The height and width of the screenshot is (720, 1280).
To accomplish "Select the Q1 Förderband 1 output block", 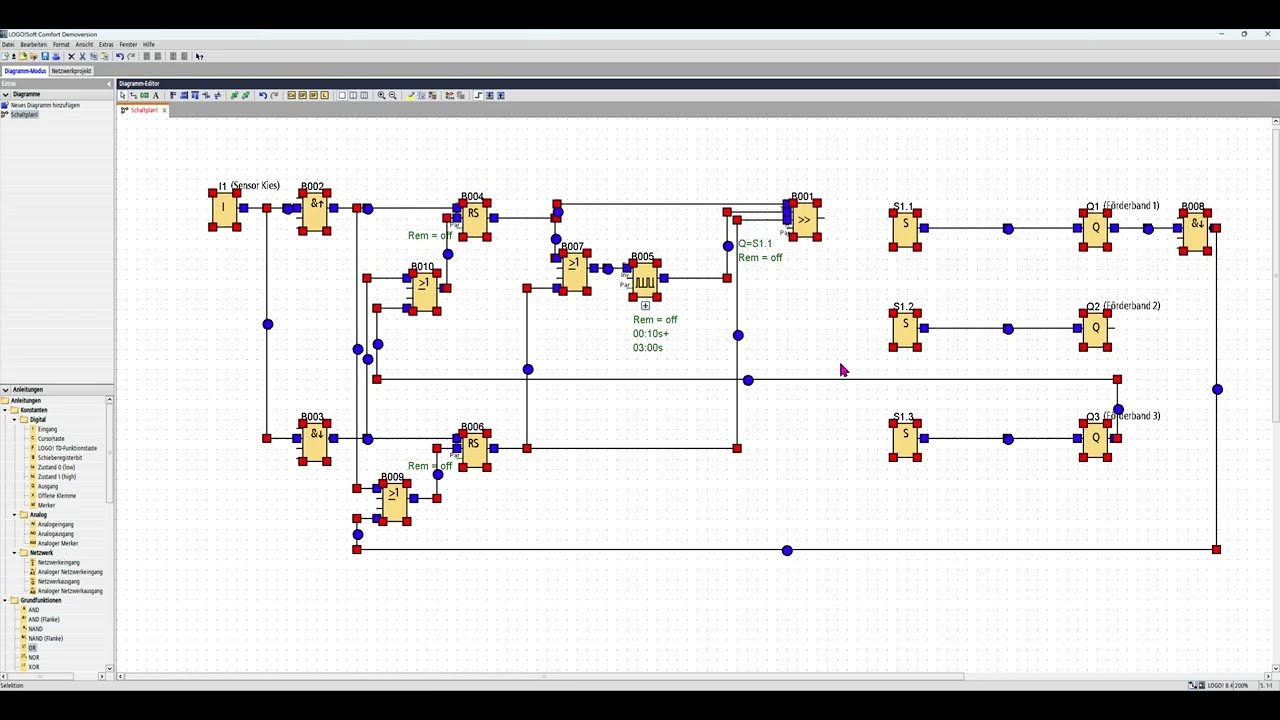I will pos(1096,228).
